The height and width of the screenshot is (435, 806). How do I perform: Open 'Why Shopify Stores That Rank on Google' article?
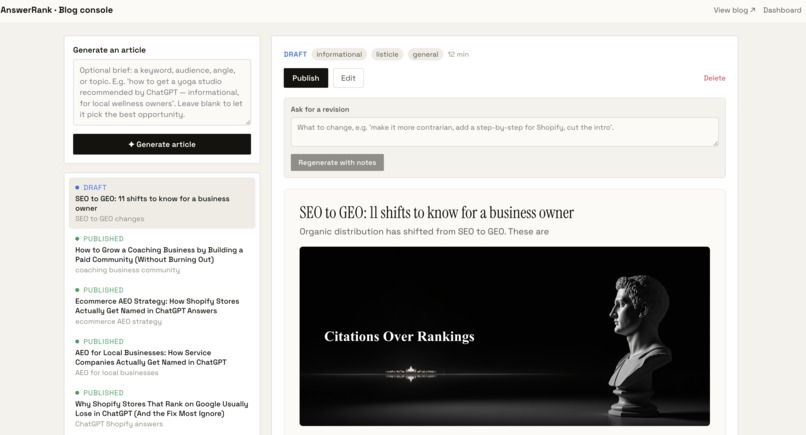click(x=162, y=409)
